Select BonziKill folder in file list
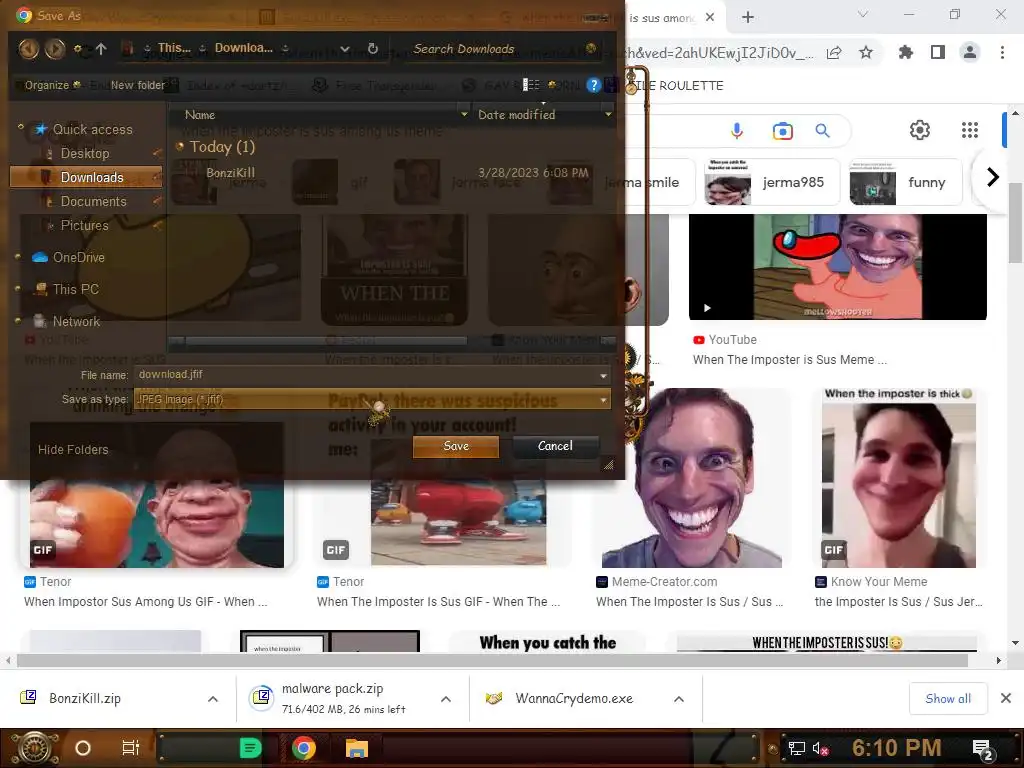This screenshot has width=1024, height=768. 231,172
